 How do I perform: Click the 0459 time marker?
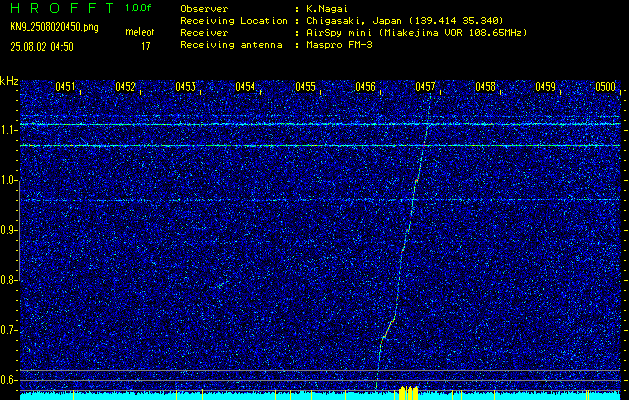click(x=546, y=86)
